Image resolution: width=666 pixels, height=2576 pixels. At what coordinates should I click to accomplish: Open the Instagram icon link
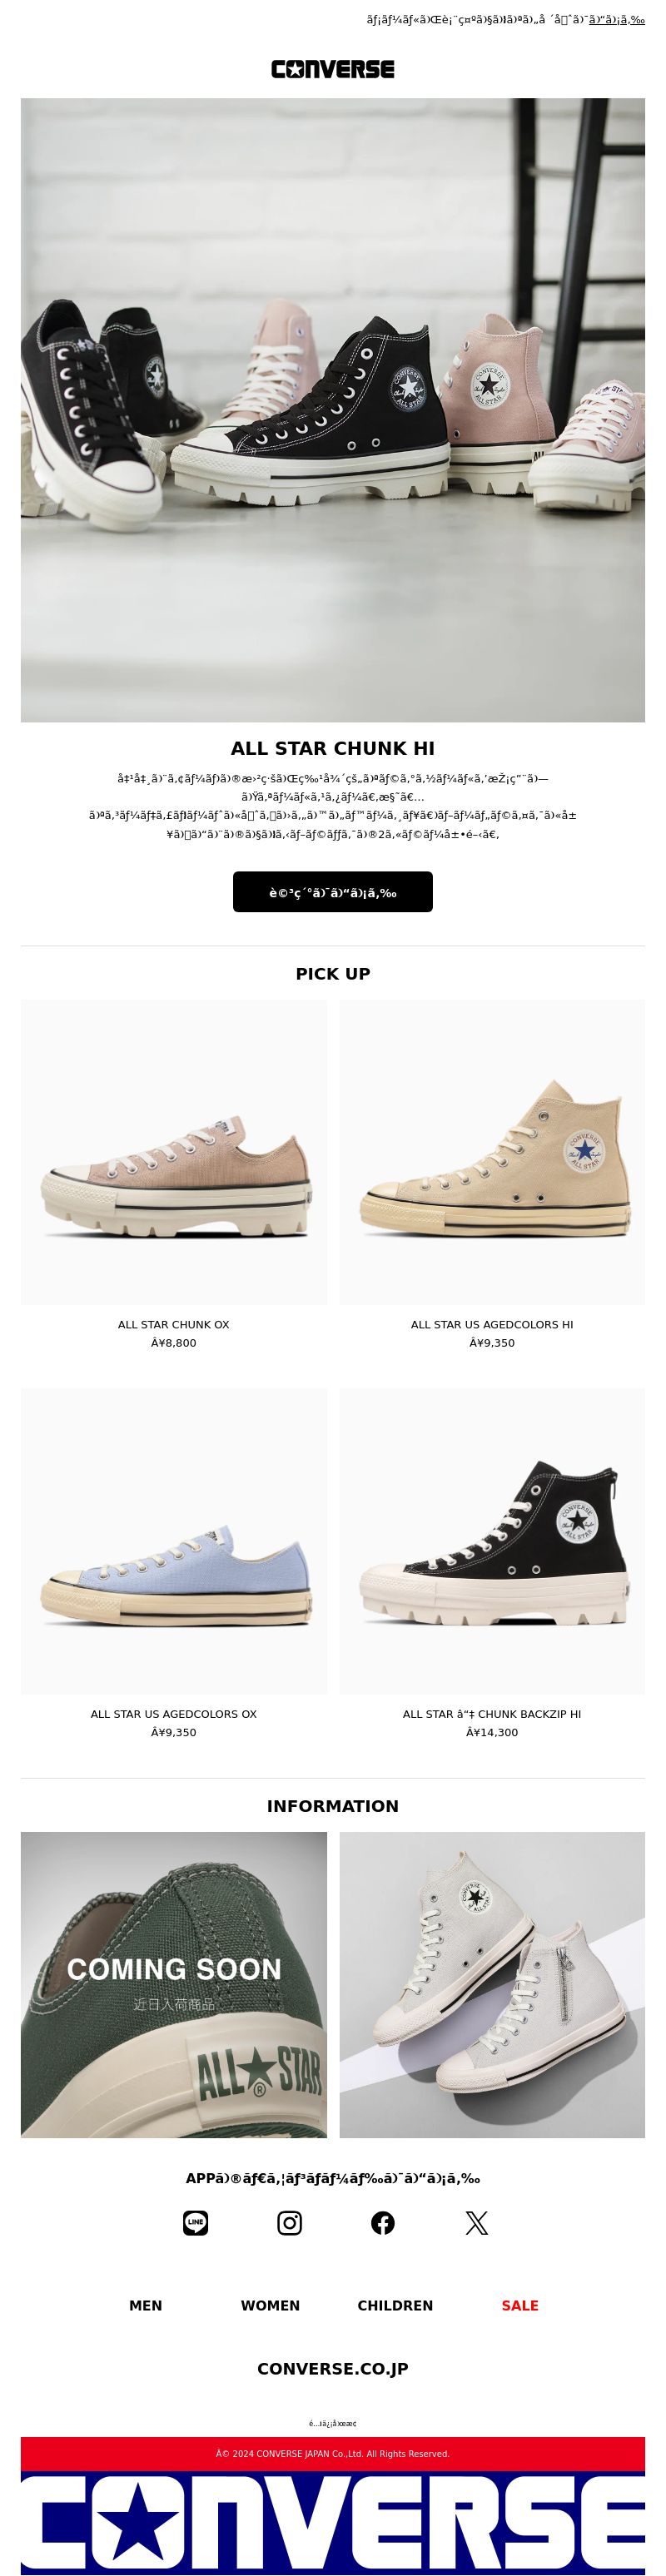point(289,2223)
